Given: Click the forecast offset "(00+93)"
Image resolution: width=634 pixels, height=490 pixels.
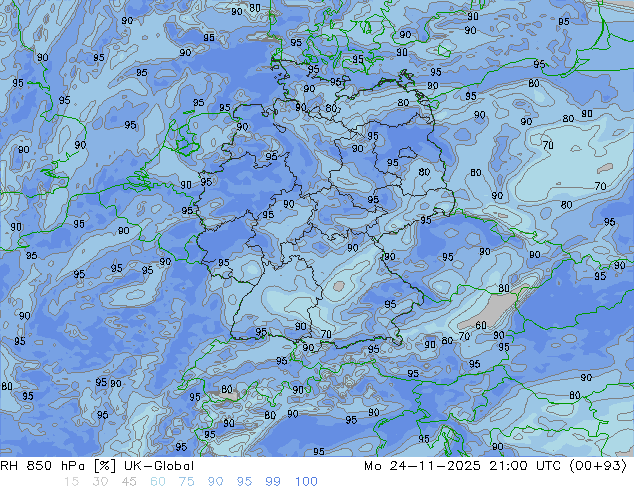Looking at the screenshot, I should point(598,466).
